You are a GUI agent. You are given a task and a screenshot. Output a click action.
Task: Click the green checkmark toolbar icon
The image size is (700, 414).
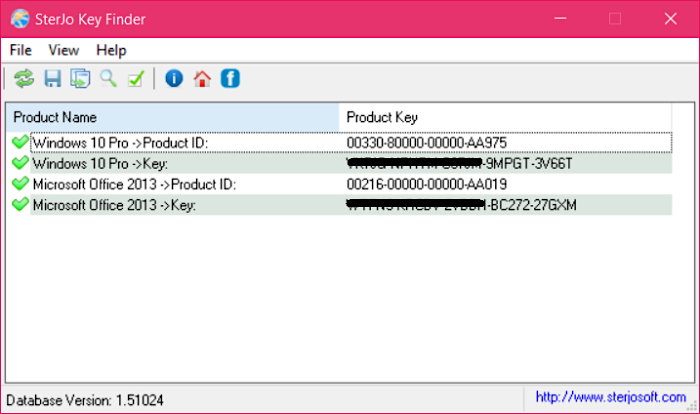(136, 79)
